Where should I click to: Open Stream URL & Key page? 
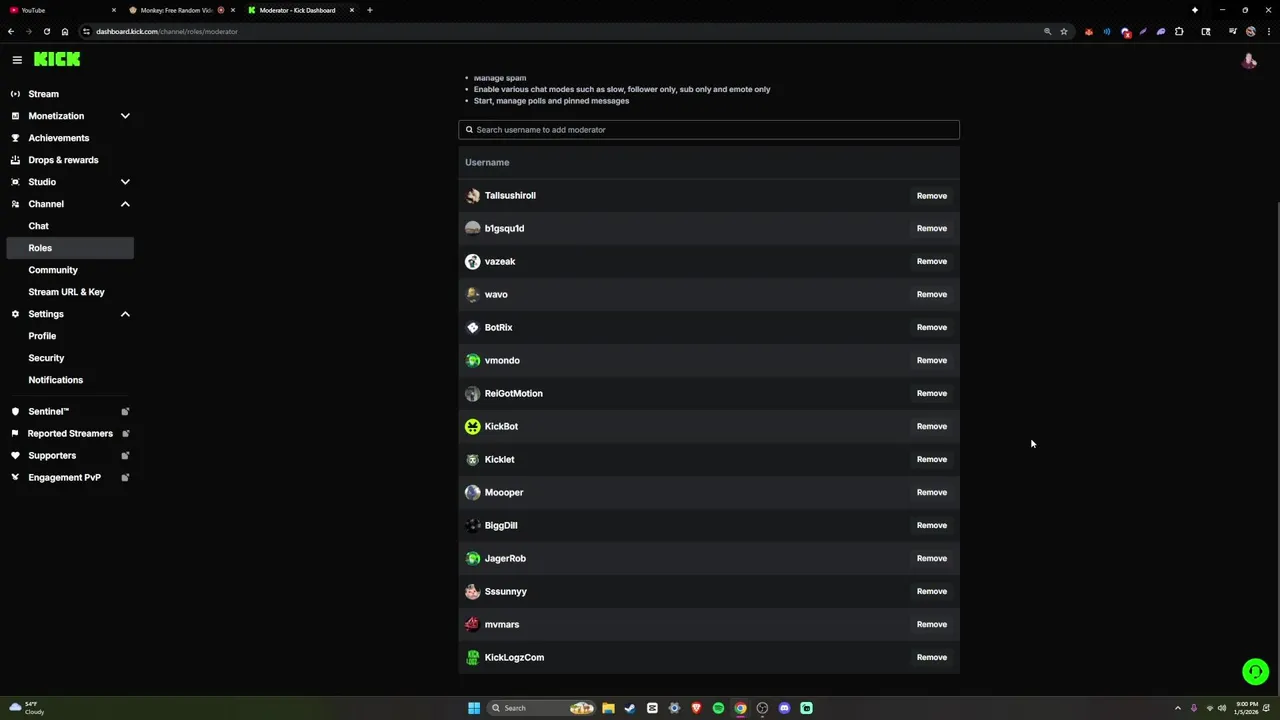(x=66, y=292)
